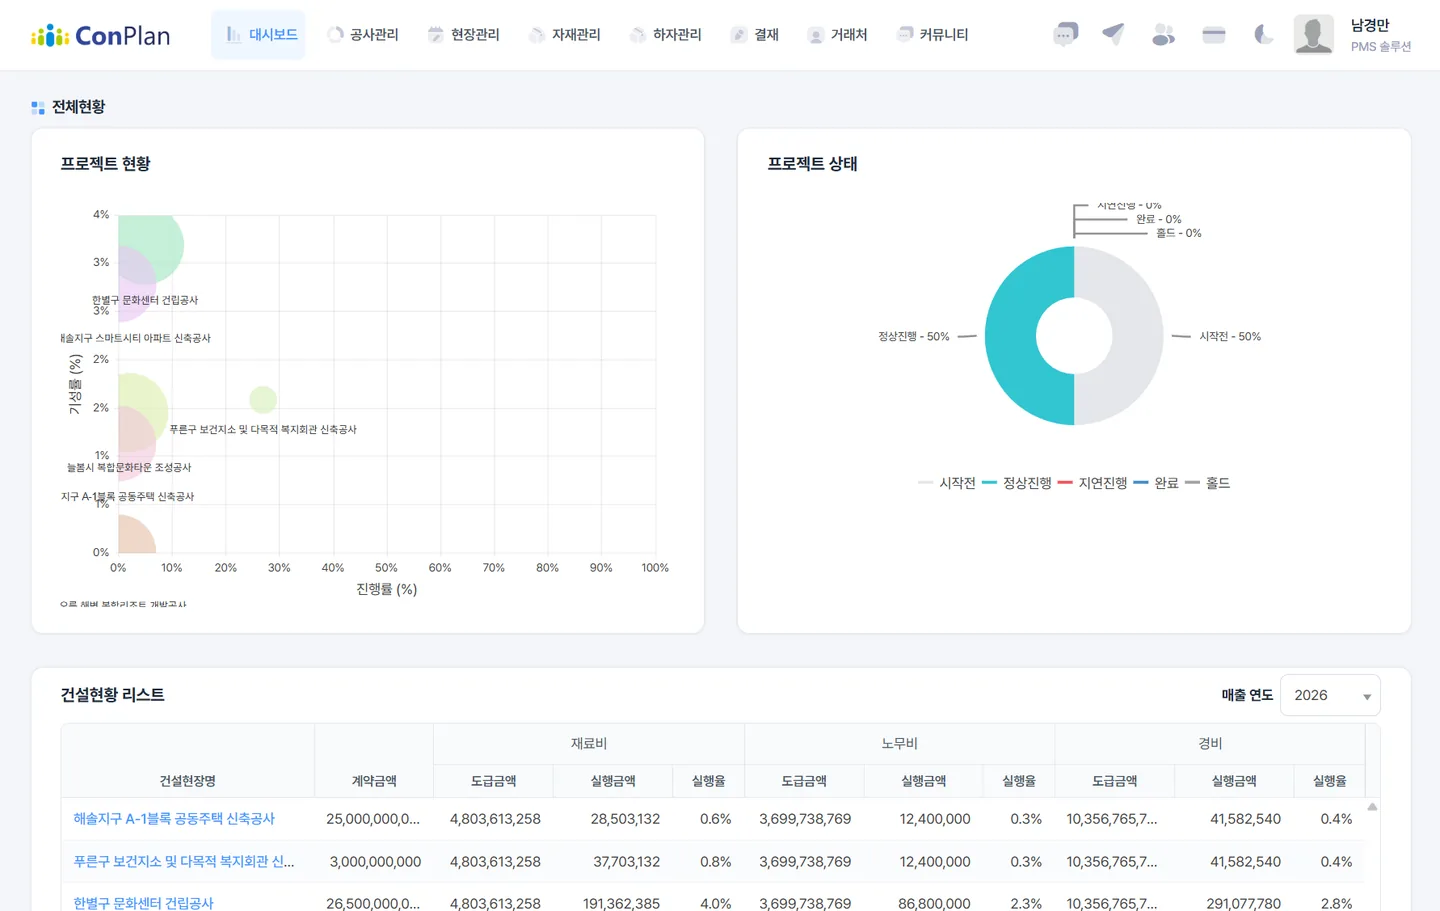Open 현장관리 menu

464,35
